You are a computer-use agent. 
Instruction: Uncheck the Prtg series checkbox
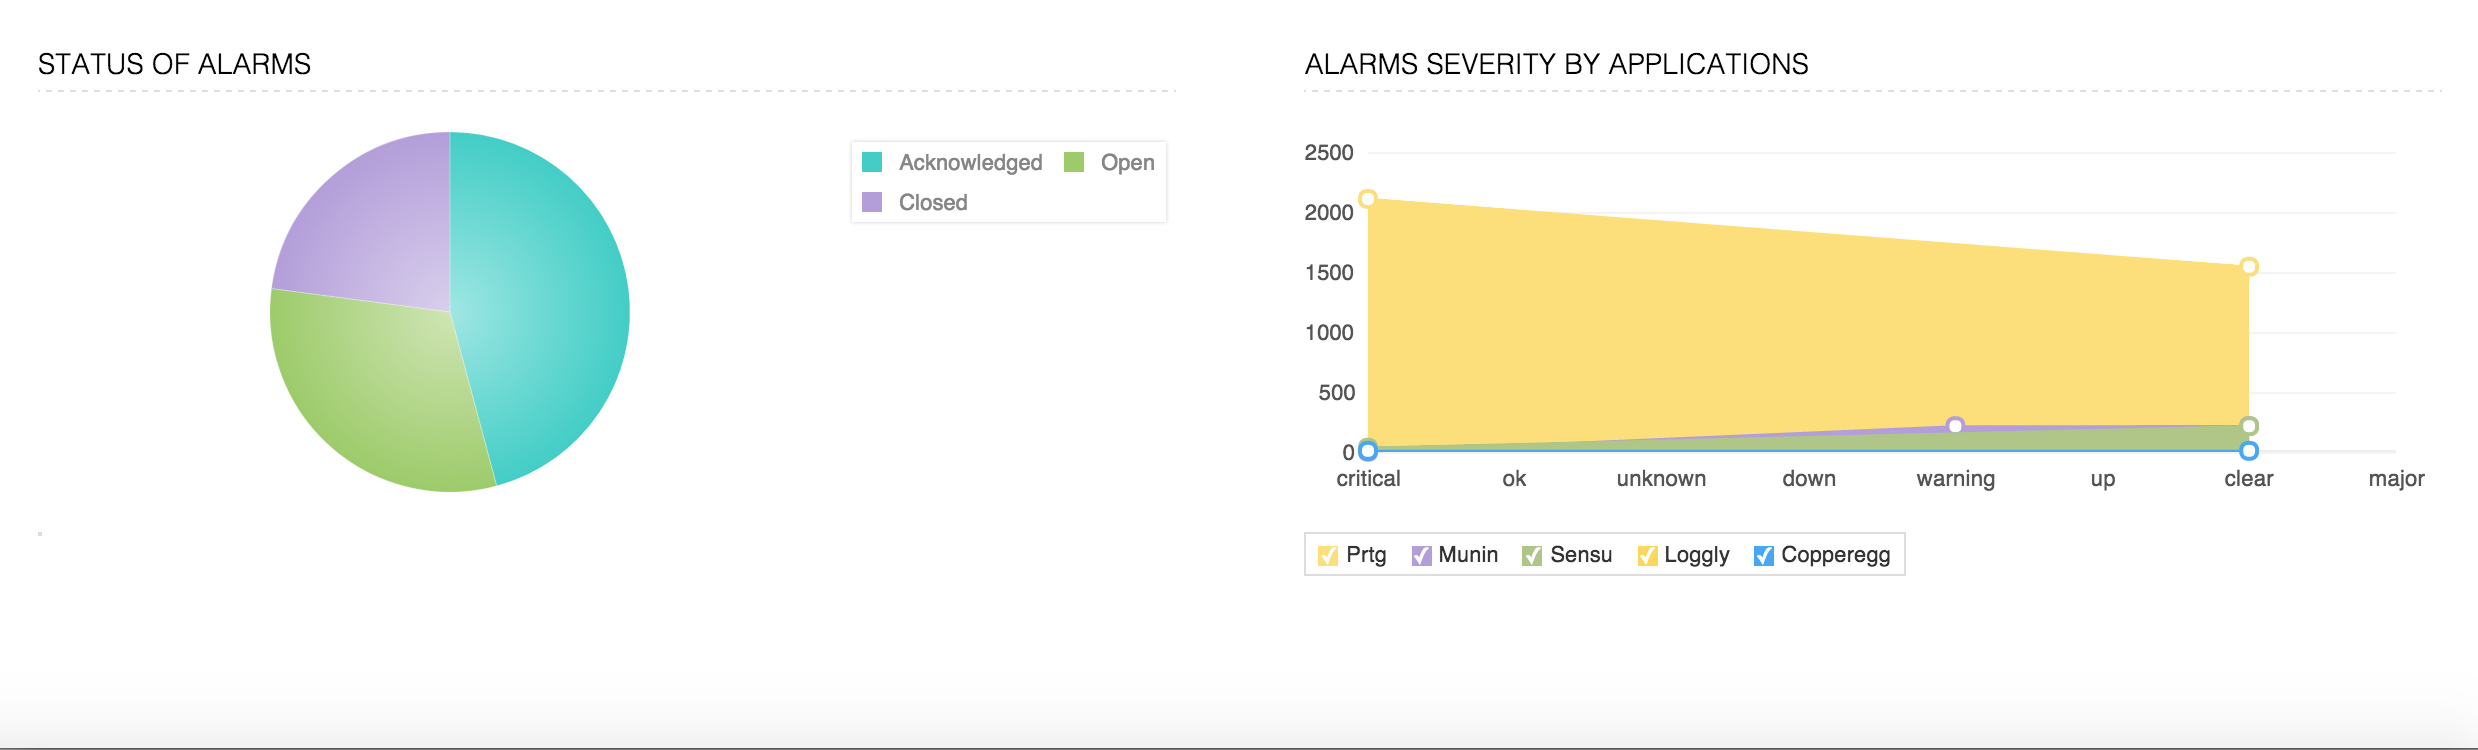[x=1328, y=556]
